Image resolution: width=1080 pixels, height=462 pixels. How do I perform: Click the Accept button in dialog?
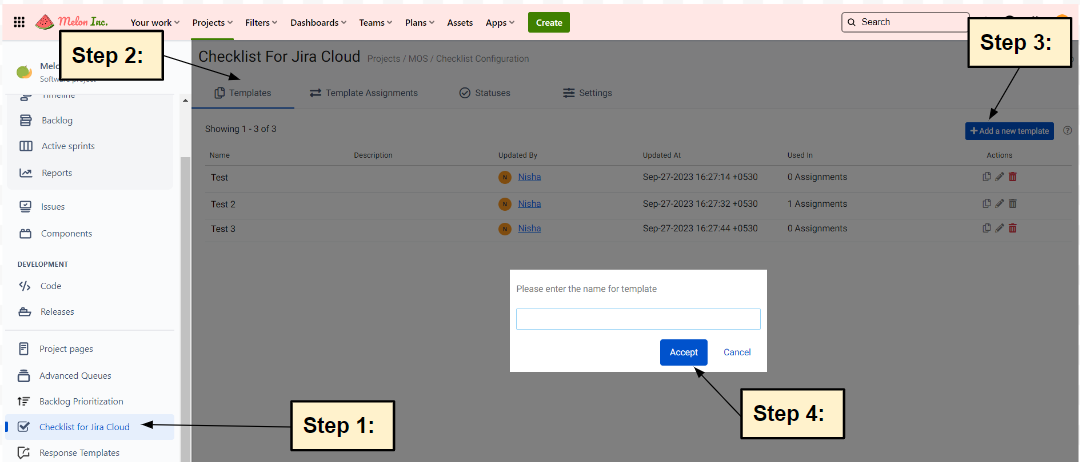tap(684, 352)
